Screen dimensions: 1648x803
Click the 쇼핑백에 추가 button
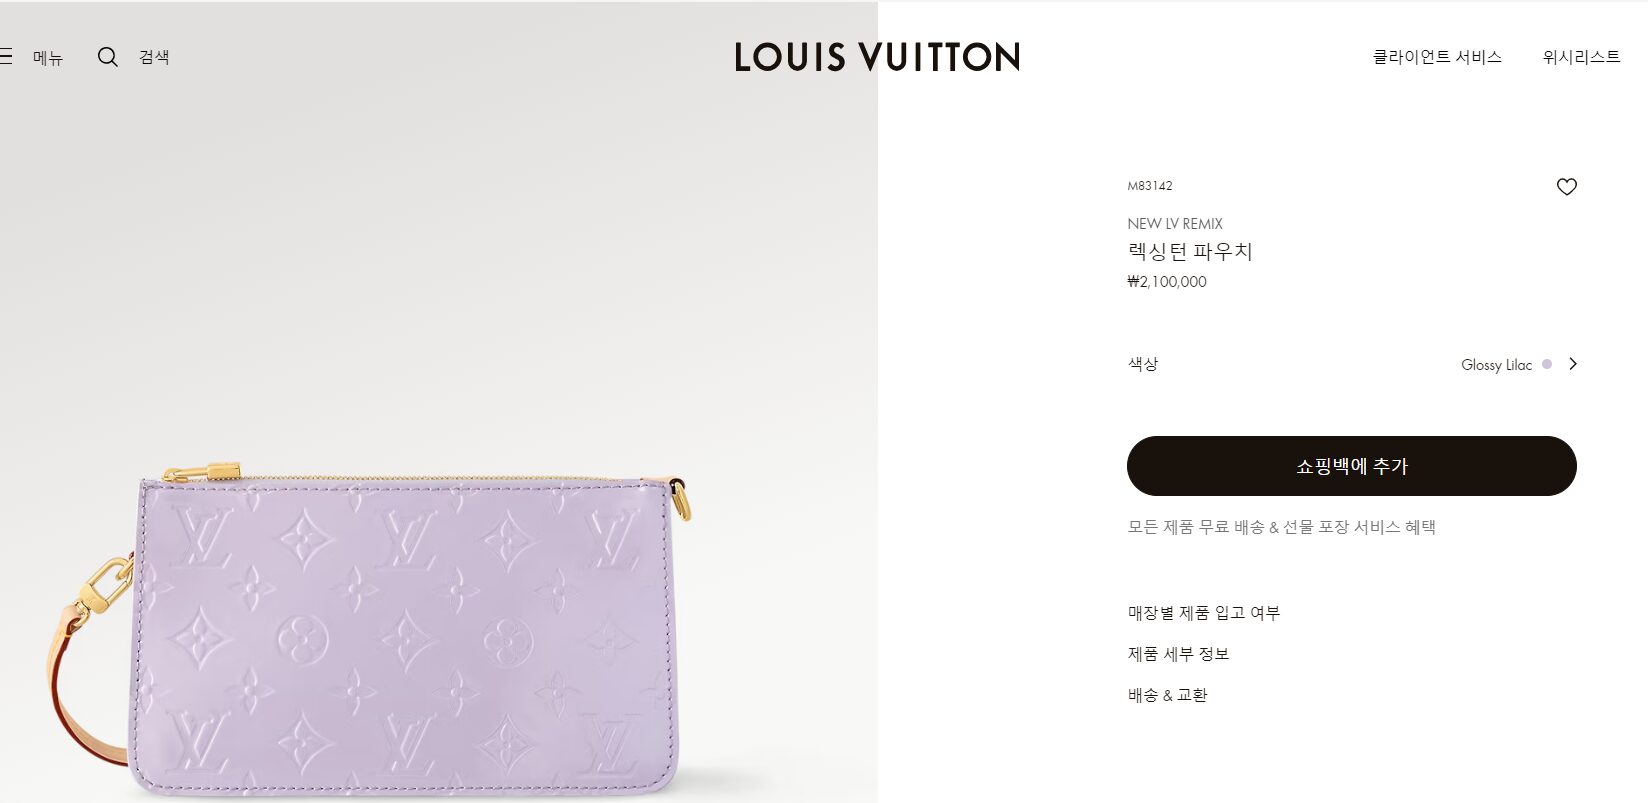(1351, 466)
